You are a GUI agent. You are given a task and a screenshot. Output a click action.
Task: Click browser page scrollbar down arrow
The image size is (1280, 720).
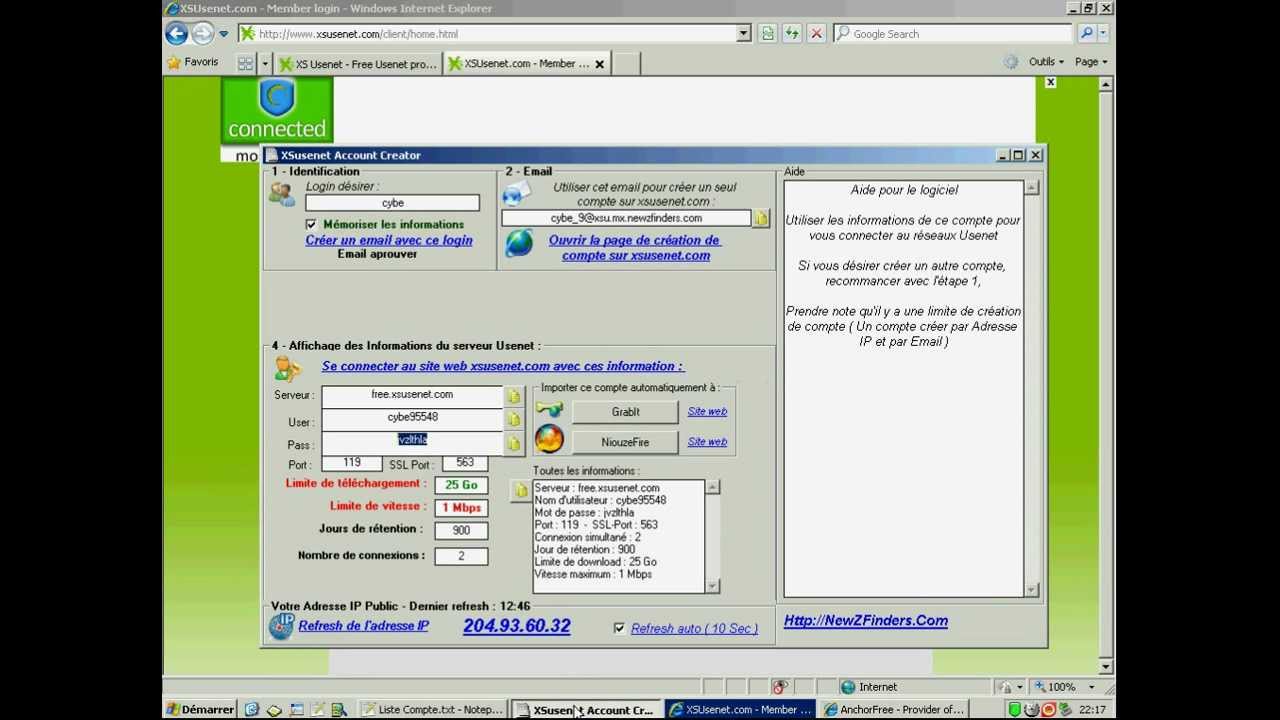pos(1106,667)
